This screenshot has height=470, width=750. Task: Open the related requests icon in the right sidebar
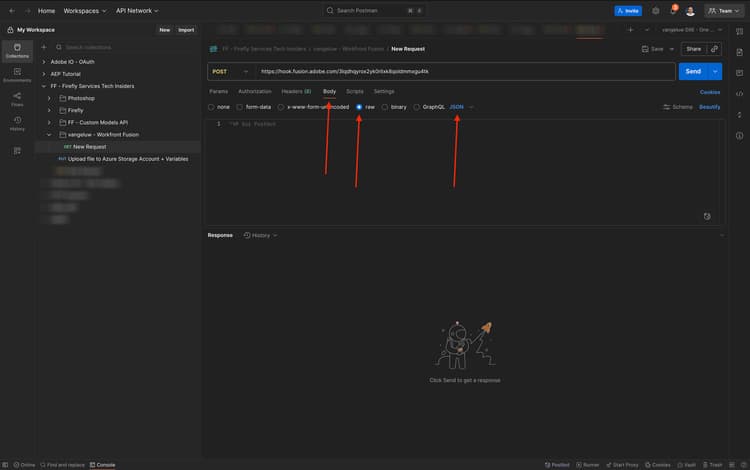(739, 115)
